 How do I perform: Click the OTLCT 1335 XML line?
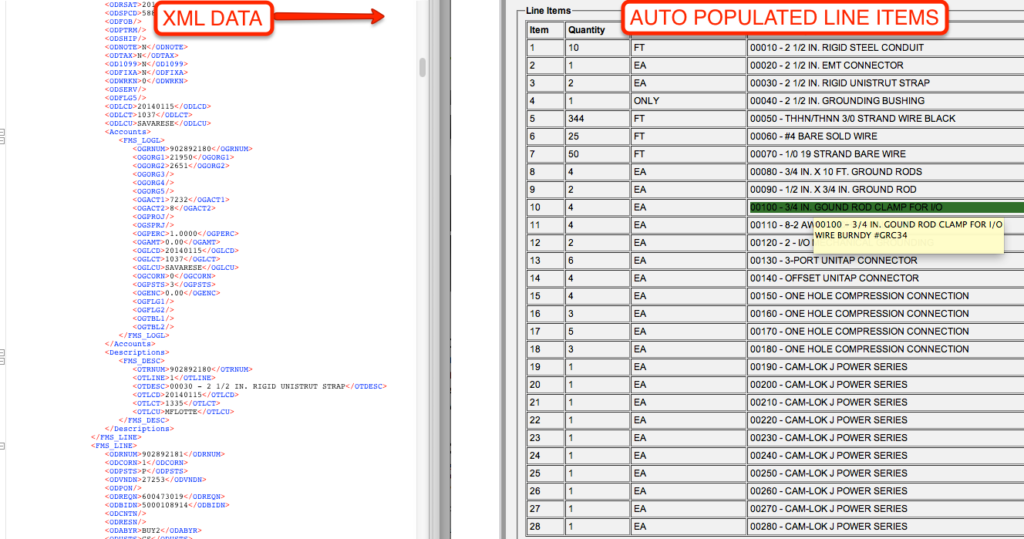[178, 404]
